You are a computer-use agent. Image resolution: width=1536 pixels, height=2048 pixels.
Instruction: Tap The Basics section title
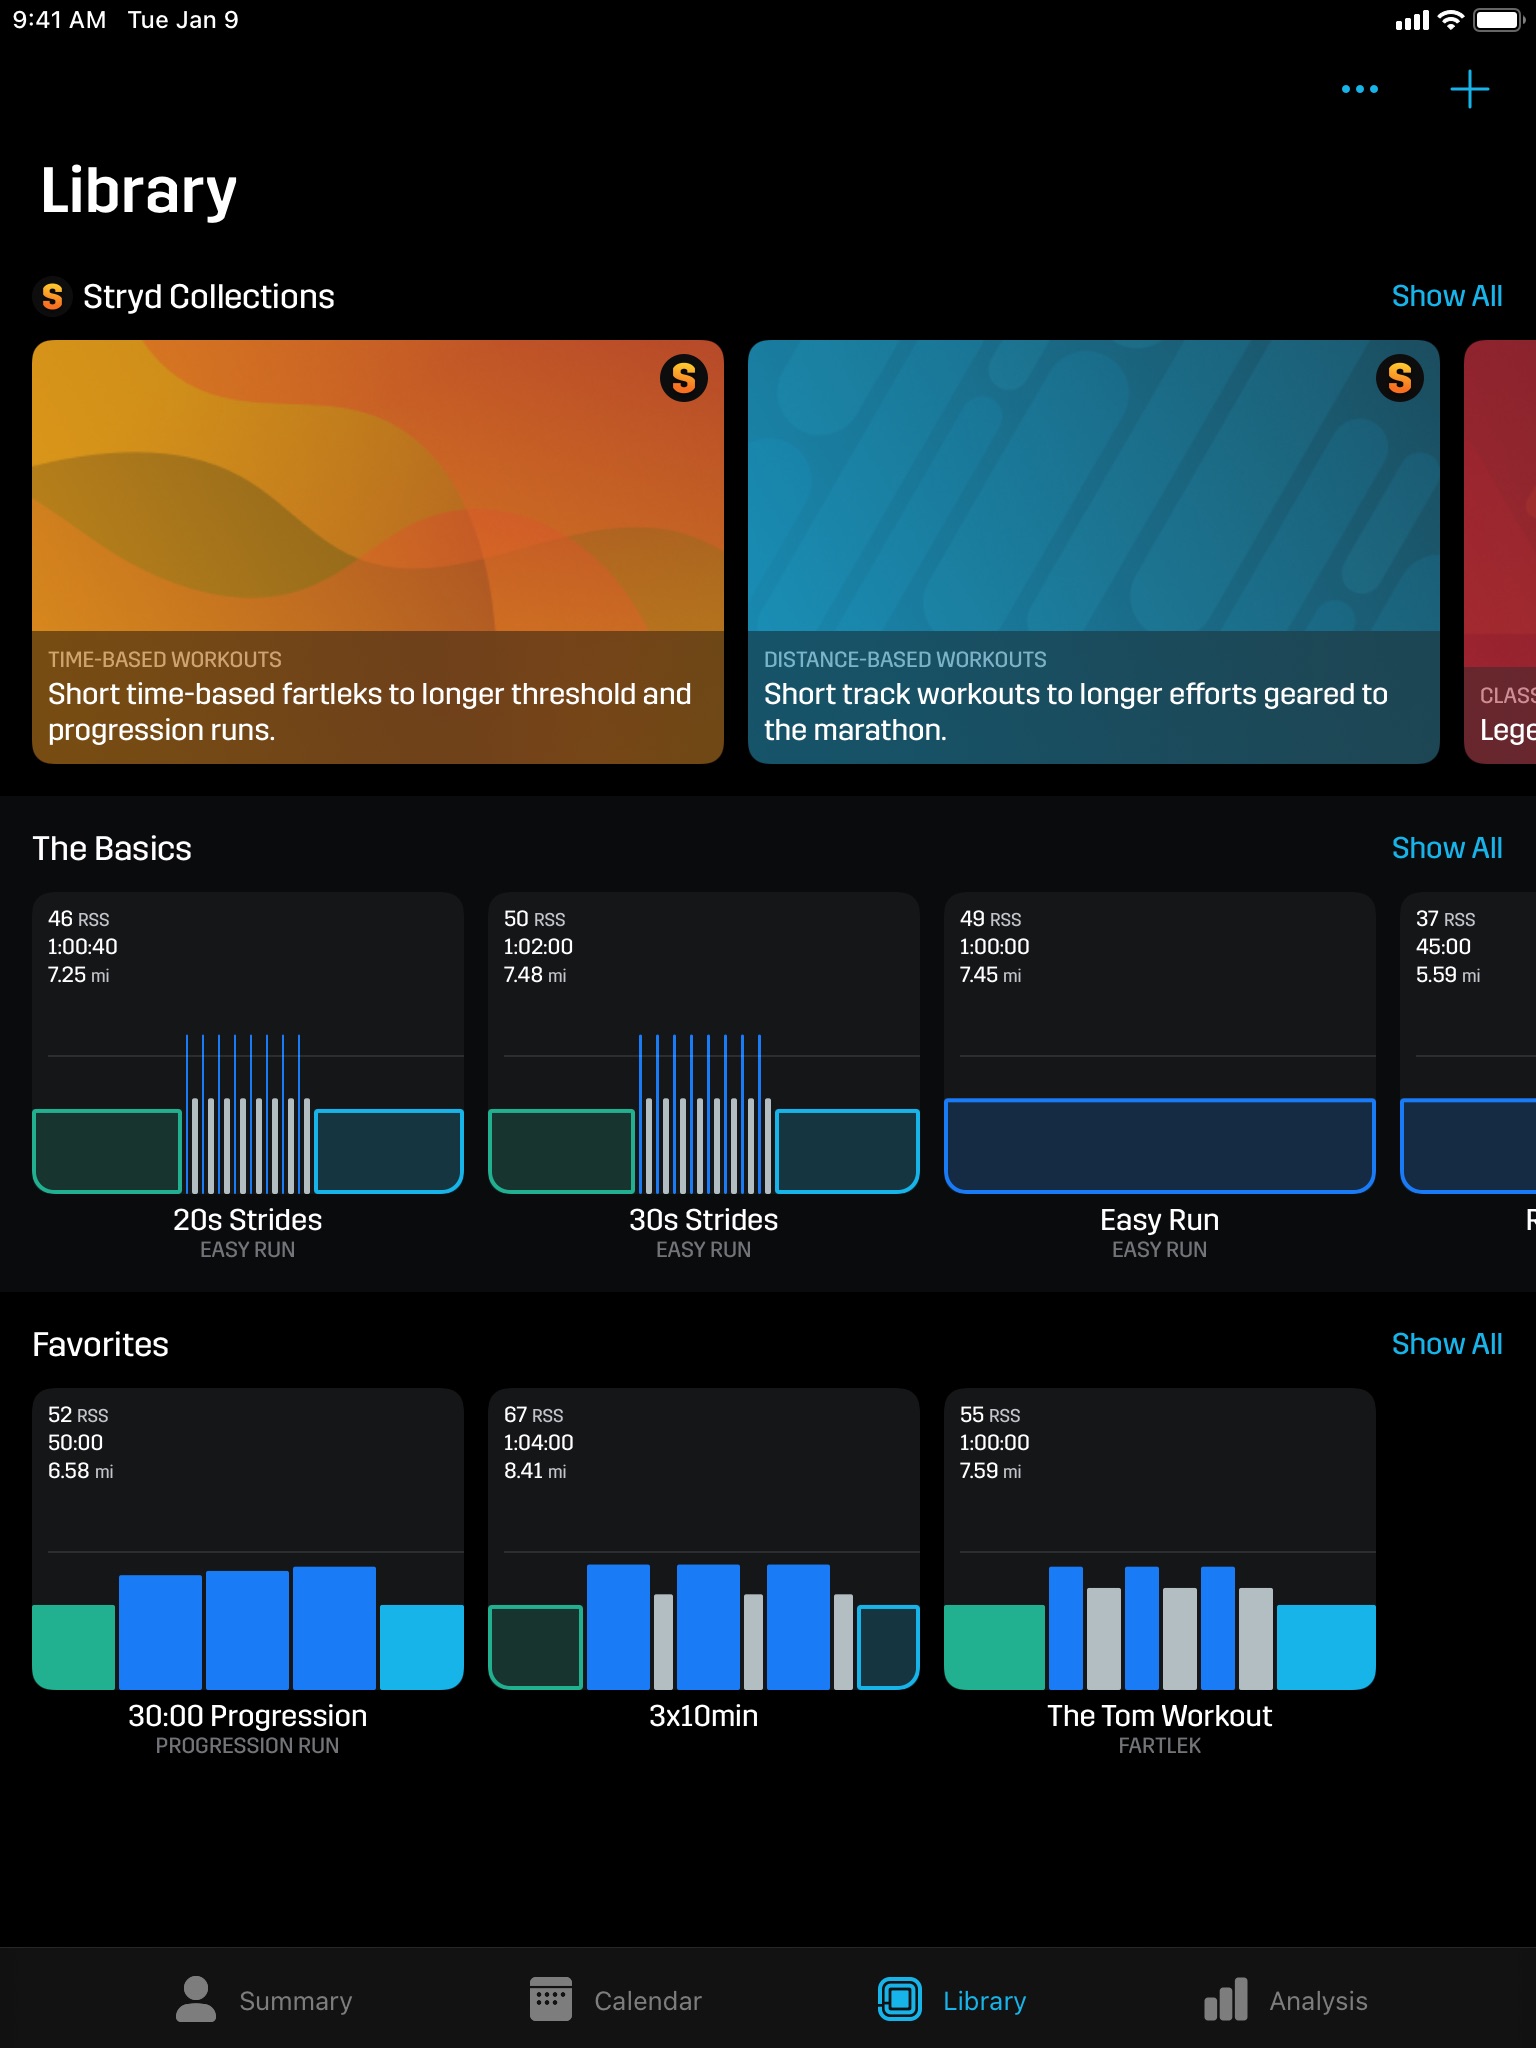(112, 848)
